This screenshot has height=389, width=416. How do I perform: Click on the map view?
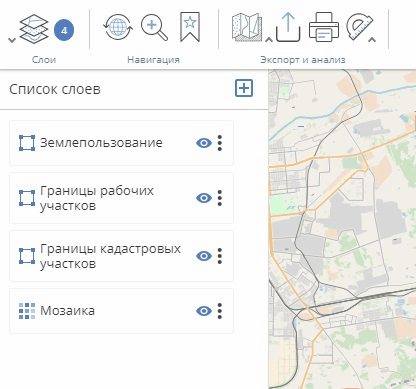coord(342,229)
